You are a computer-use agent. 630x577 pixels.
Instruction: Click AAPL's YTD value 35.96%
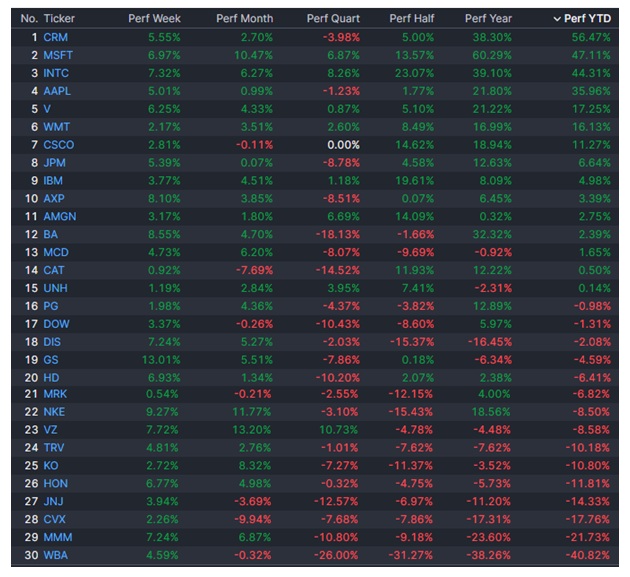tap(591, 91)
